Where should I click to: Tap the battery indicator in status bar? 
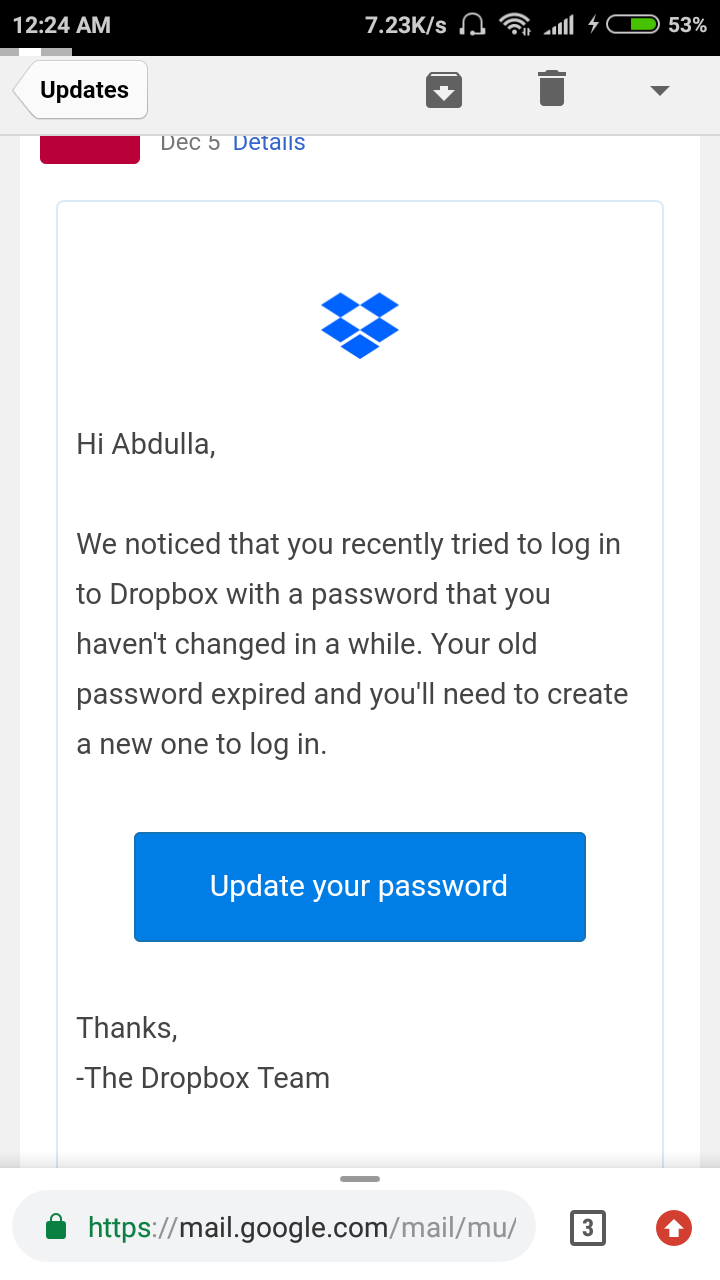(x=632, y=25)
